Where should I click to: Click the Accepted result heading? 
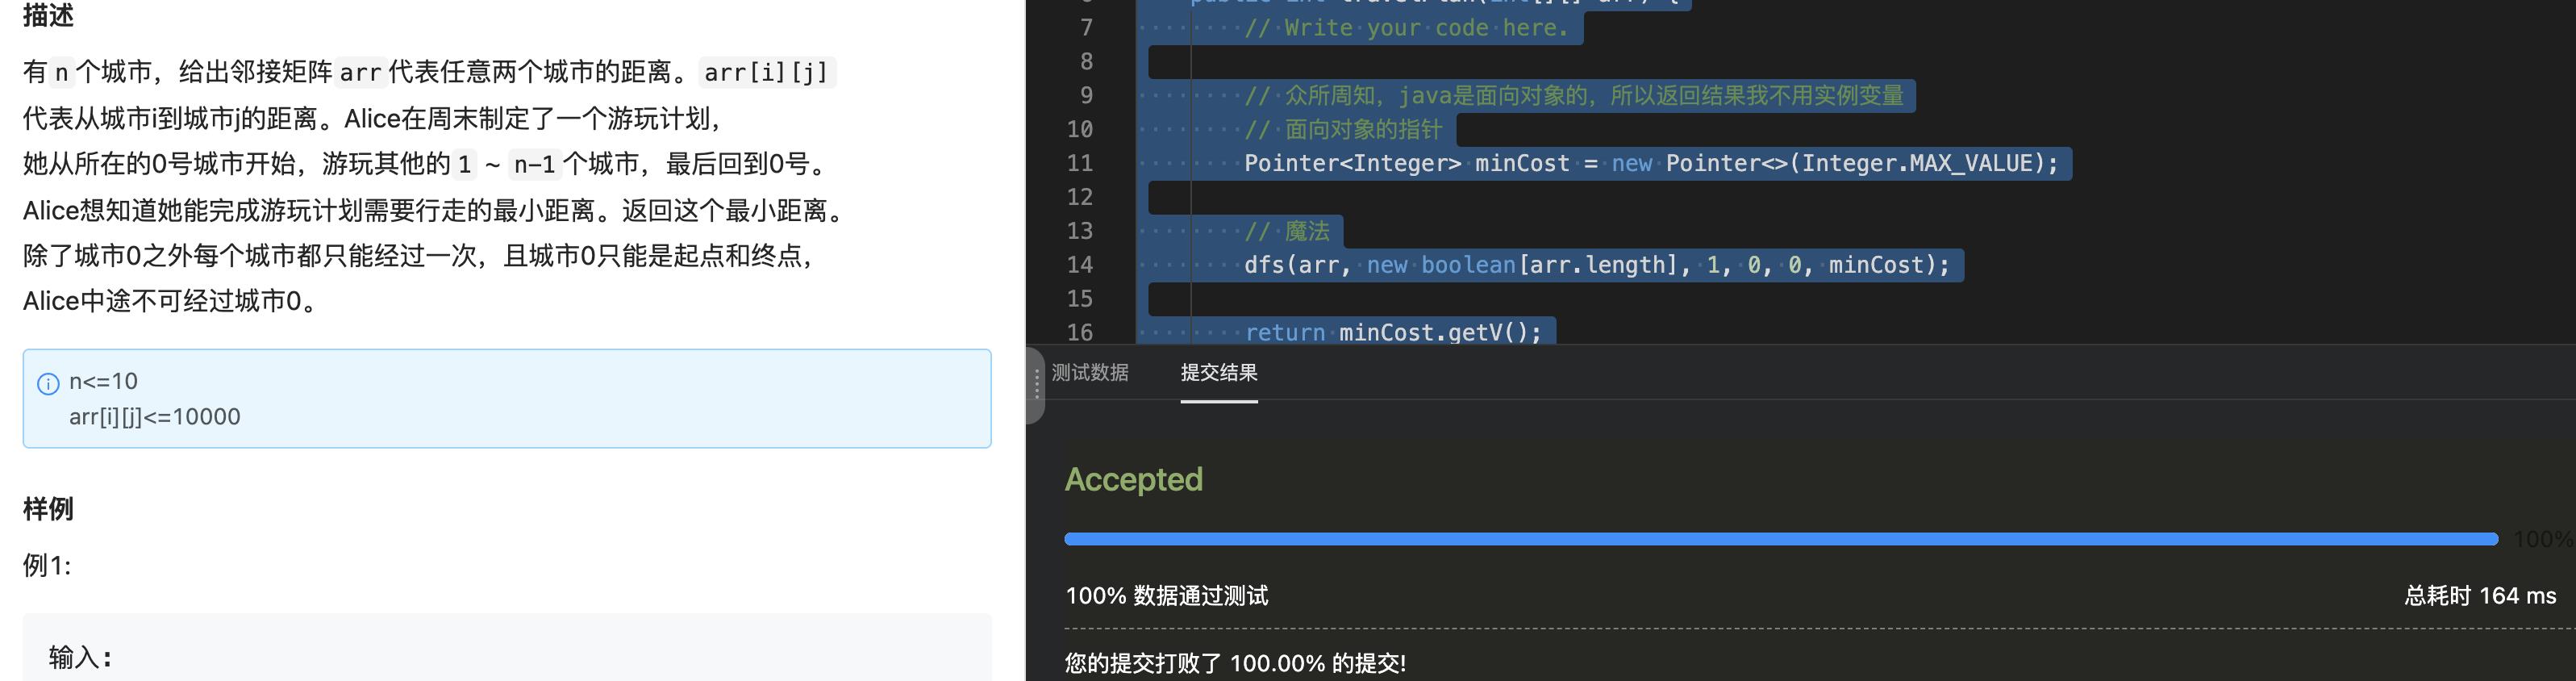1134,480
